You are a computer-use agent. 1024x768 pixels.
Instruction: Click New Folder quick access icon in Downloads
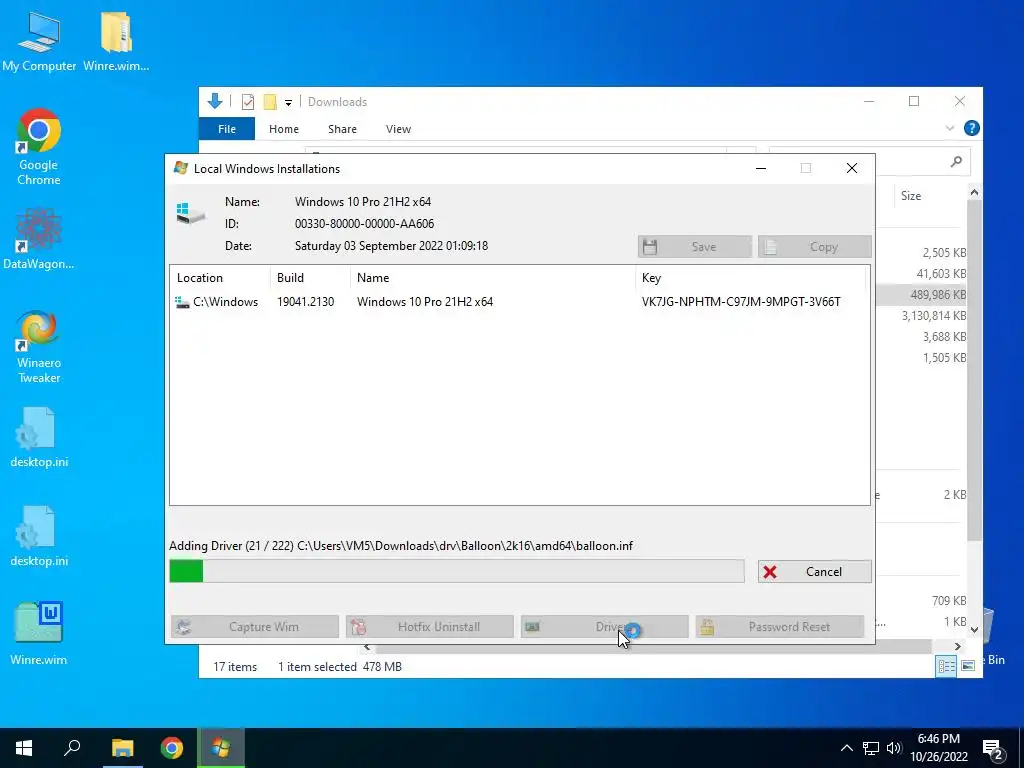click(x=270, y=102)
